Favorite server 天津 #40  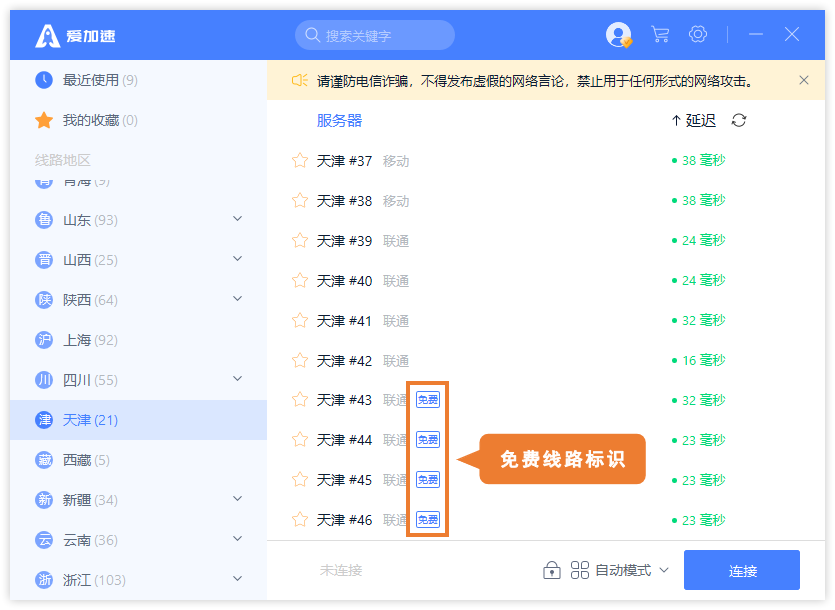(x=300, y=280)
